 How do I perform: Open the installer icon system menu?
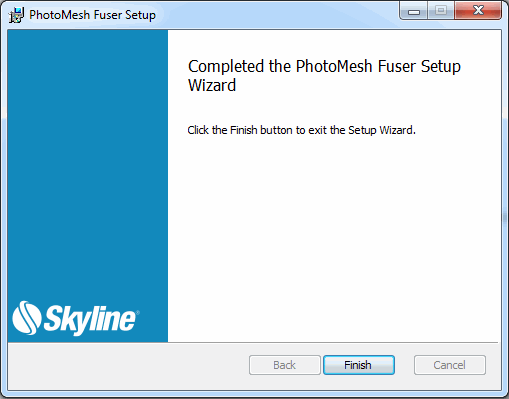16,15
